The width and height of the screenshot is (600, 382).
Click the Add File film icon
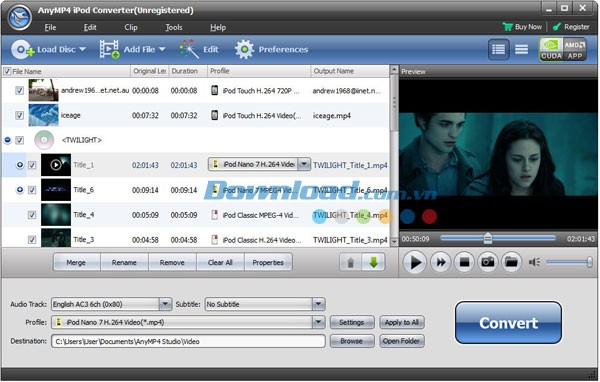(109, 49)
